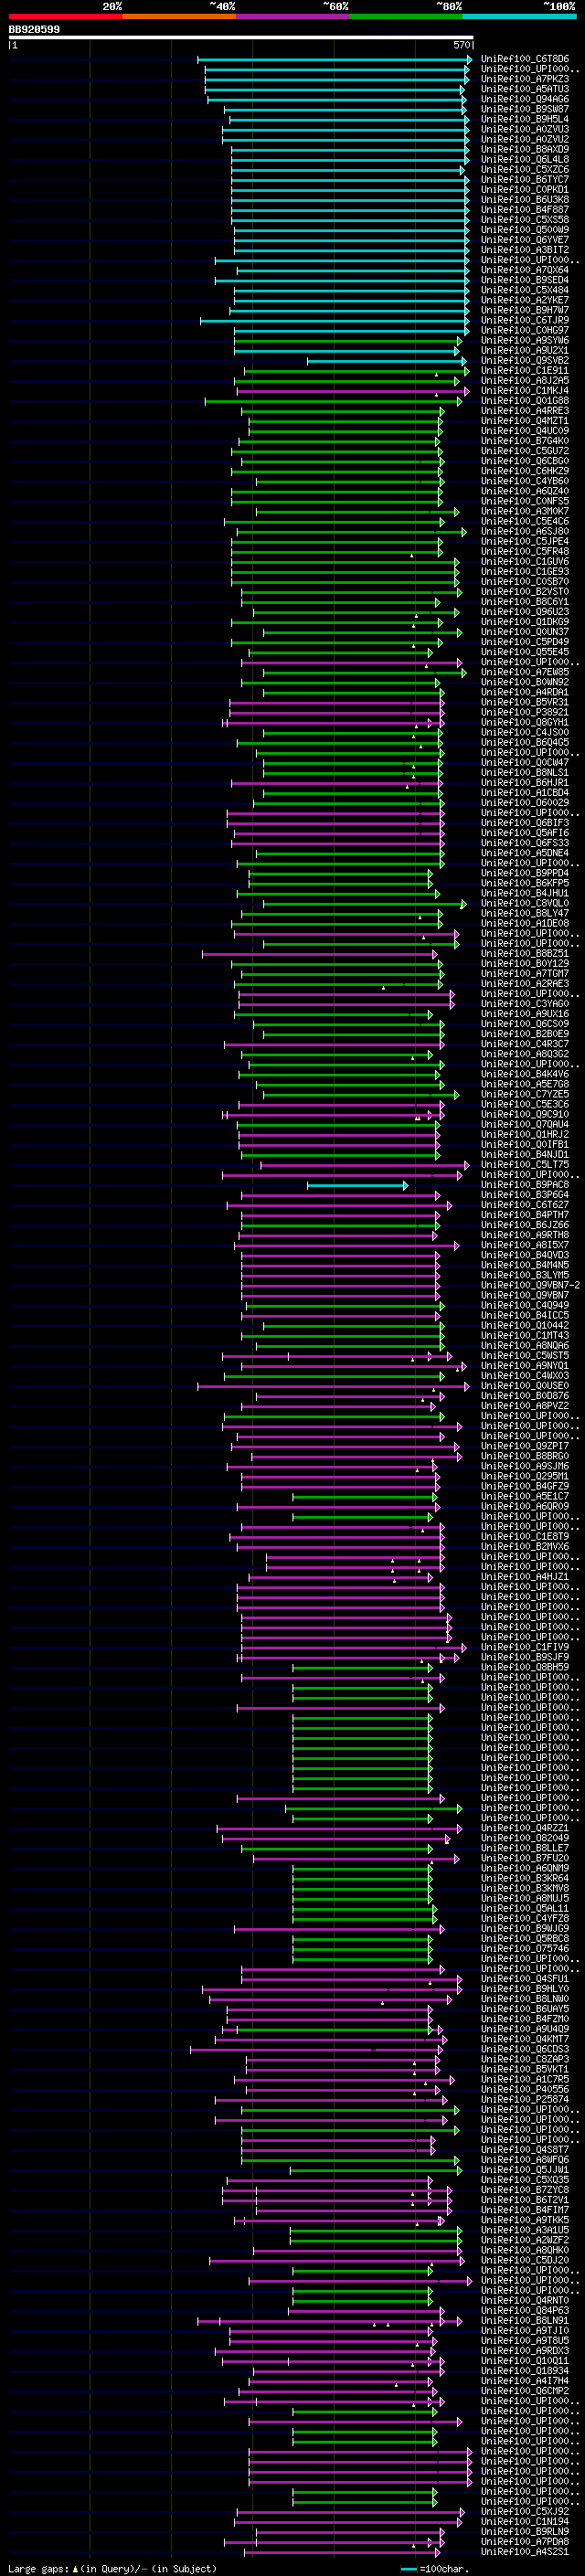Click the UniRef100_B4JHU1 label
This screenshot has width=585, height=2576.
pyautogui.click(x=524, y=894)
